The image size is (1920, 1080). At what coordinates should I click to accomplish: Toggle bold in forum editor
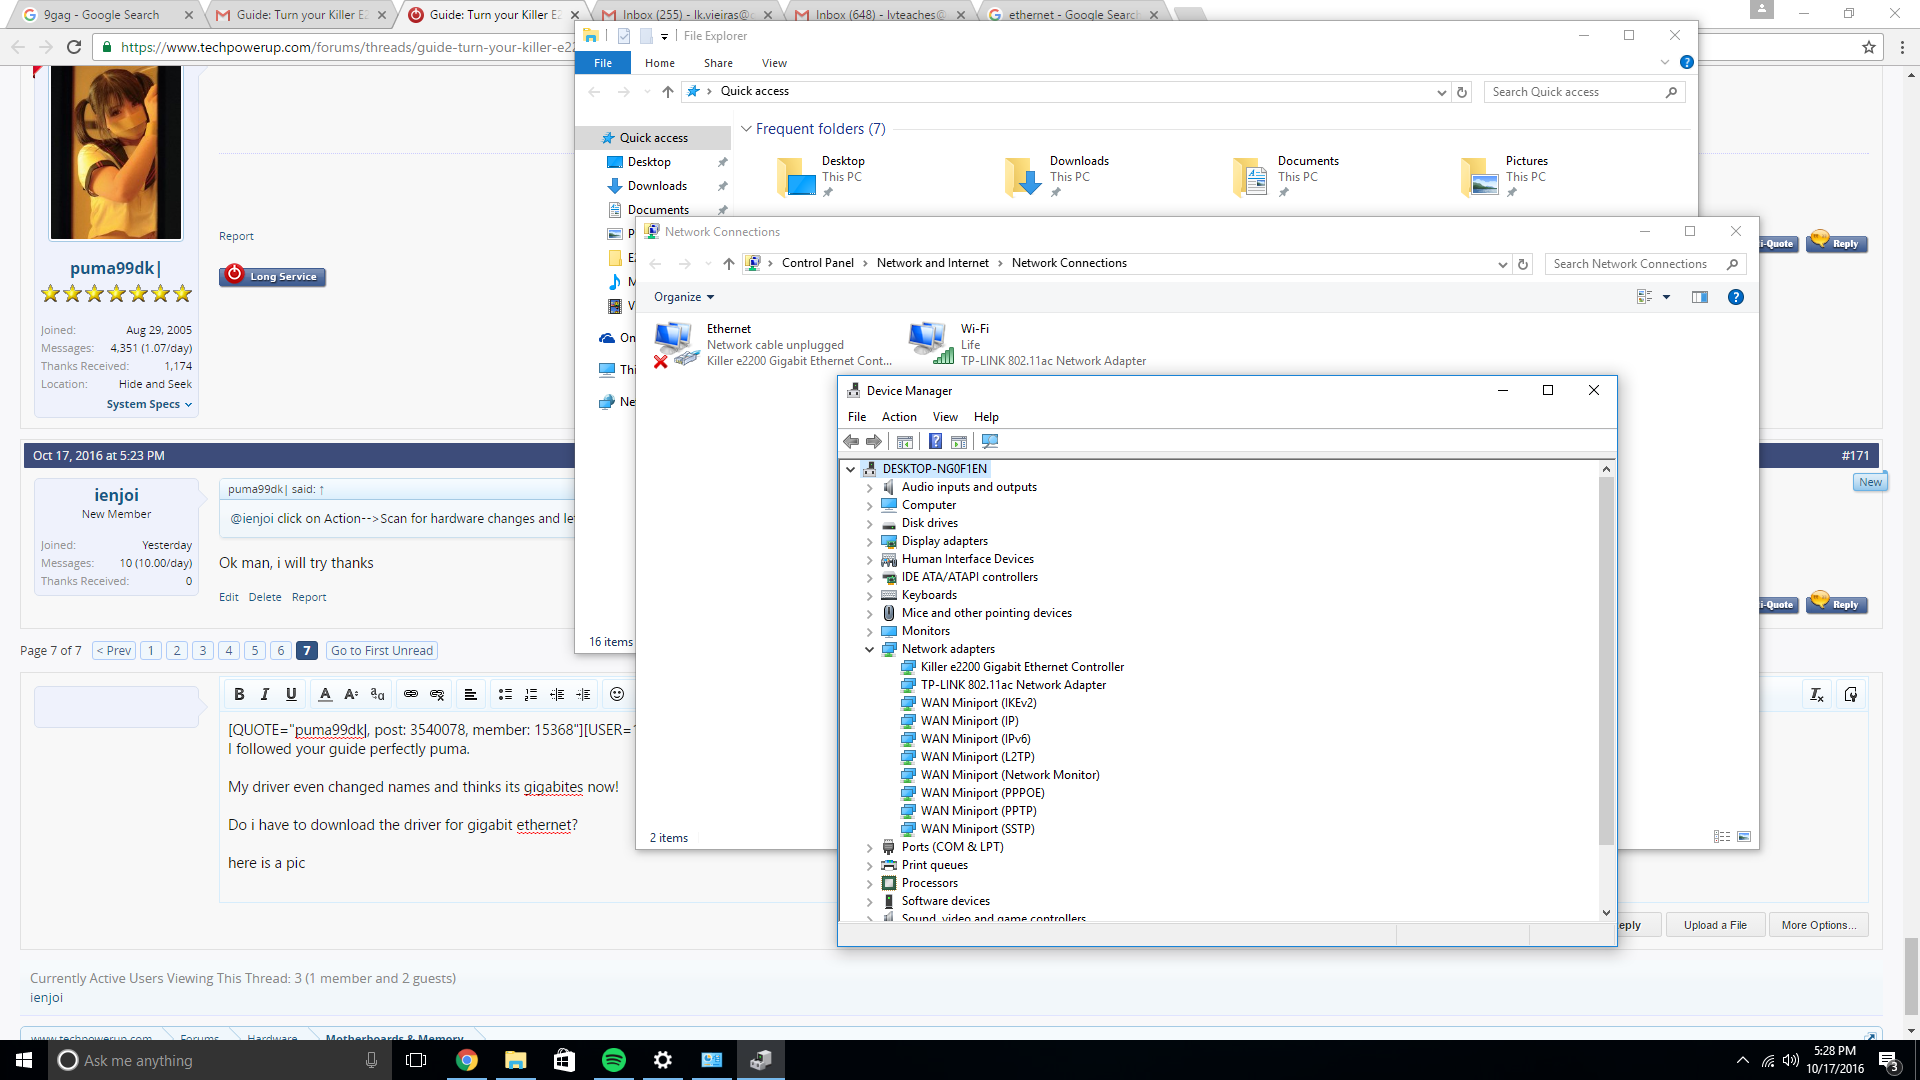click(239, 694)
